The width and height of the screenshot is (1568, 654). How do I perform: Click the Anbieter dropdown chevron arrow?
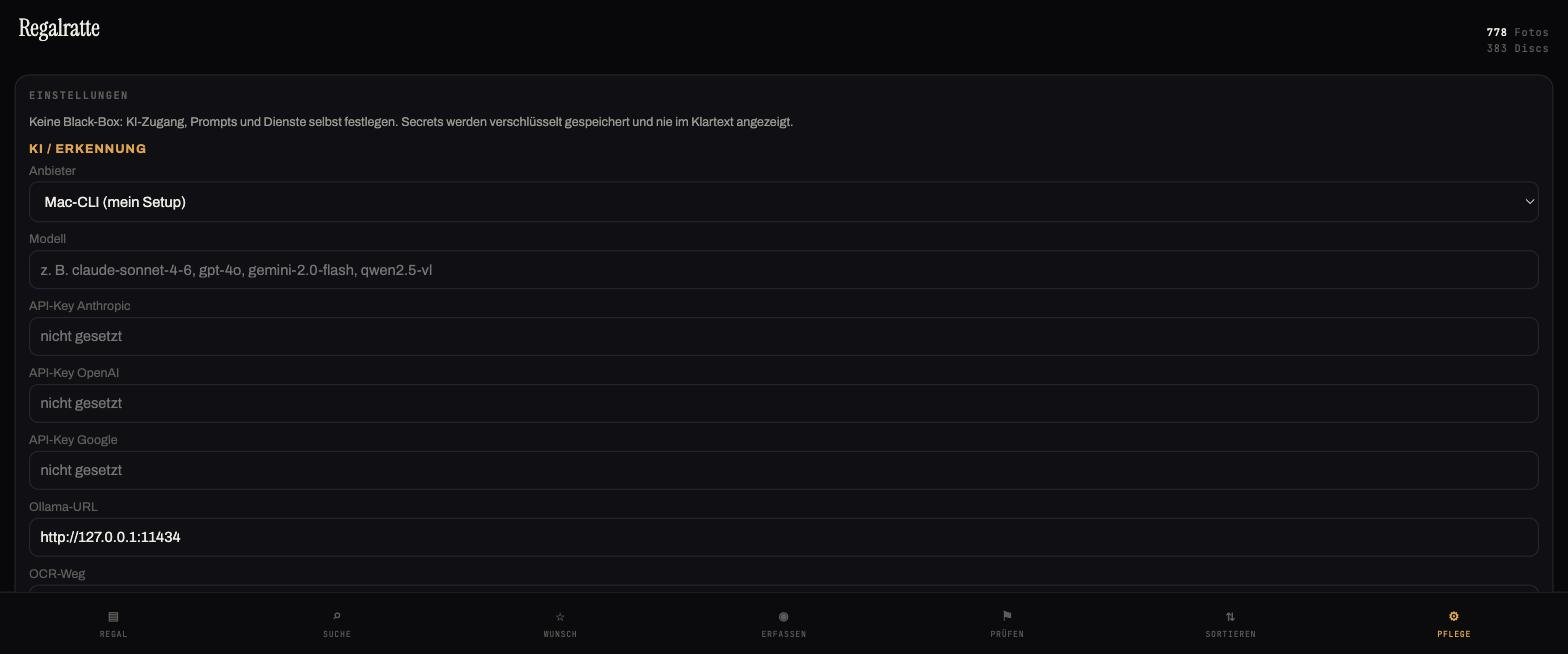pos(1529,202)
